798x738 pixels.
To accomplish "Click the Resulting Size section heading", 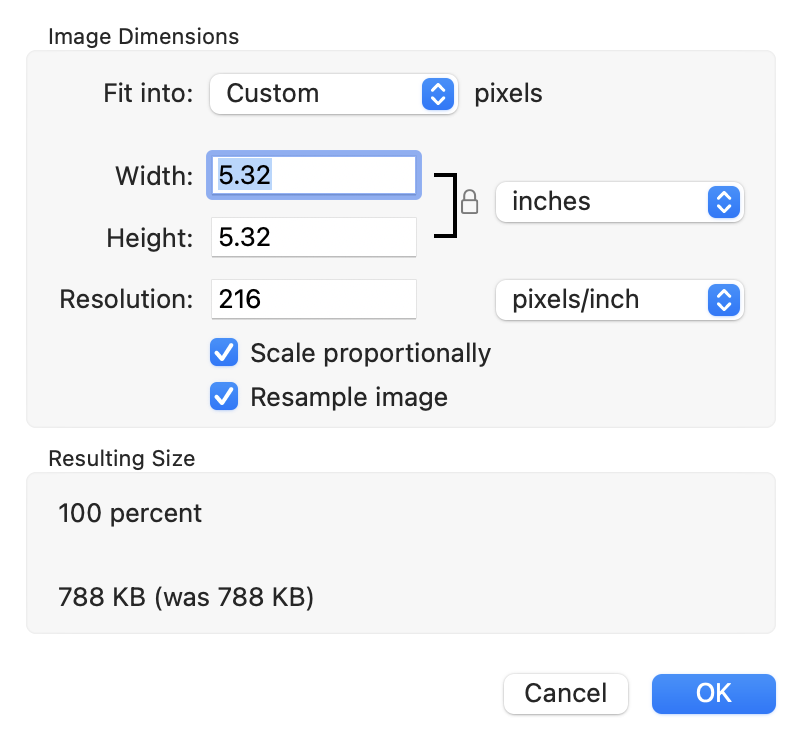I will coord(121,459).
